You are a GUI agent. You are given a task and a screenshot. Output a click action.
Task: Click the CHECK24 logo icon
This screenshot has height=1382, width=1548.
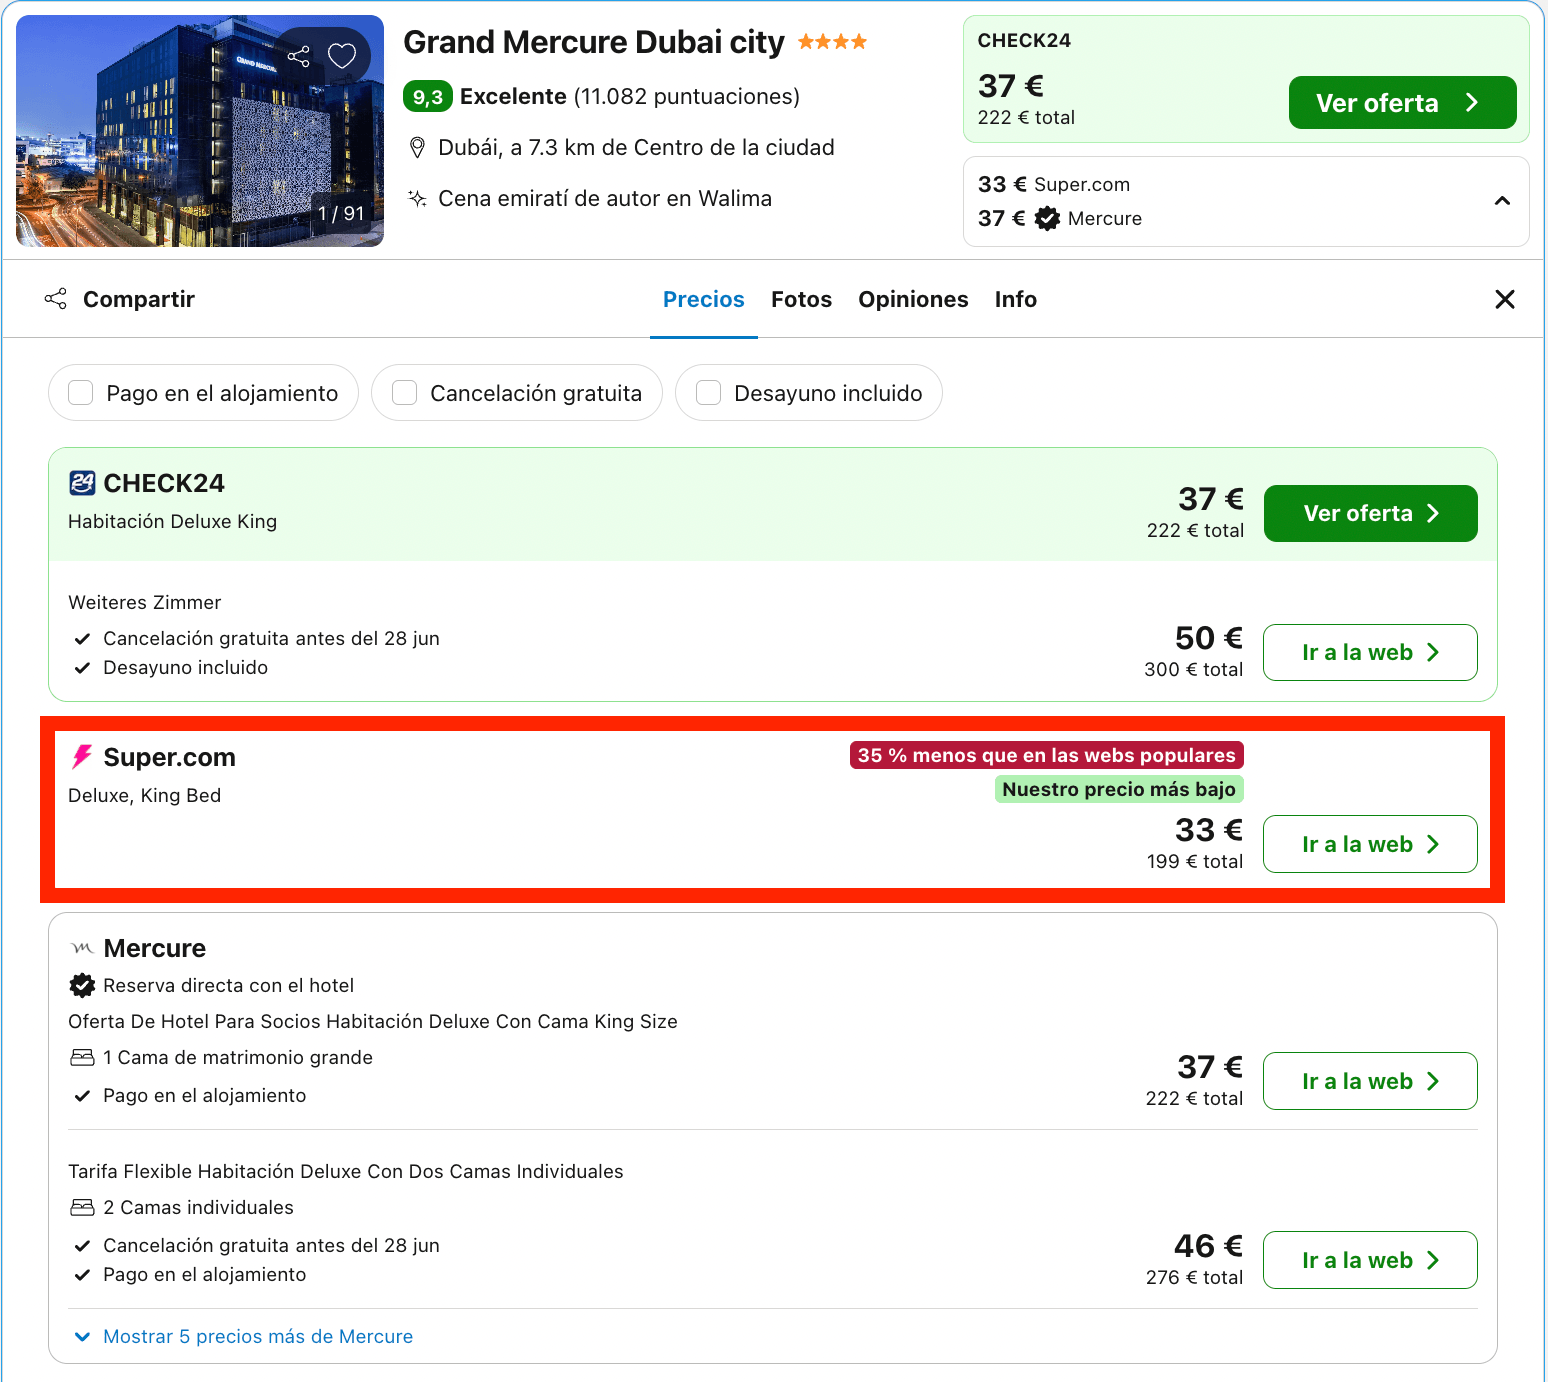pos(82,483)
